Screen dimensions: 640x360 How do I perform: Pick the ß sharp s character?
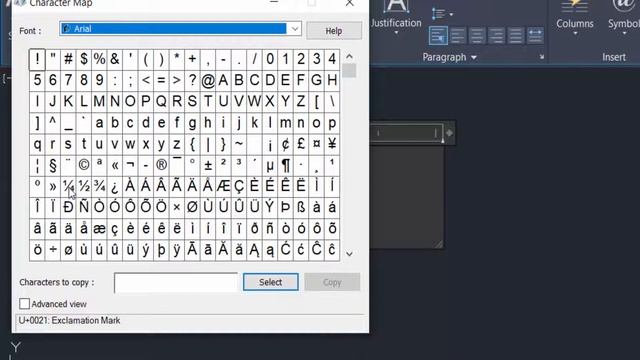pos(301,208)
